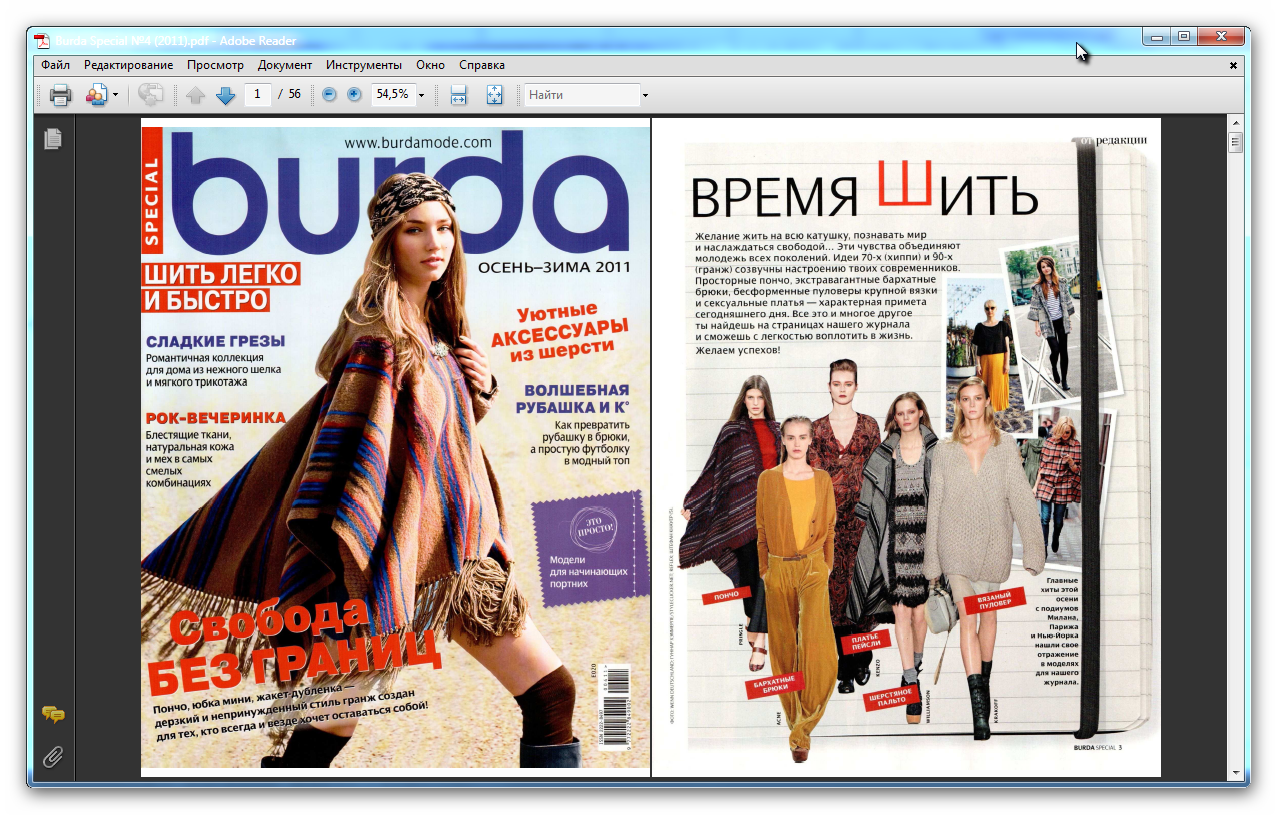This screenshot has width=1278, height=815.
Task: Open the Инструменты menu
Action: click(364, 65)
